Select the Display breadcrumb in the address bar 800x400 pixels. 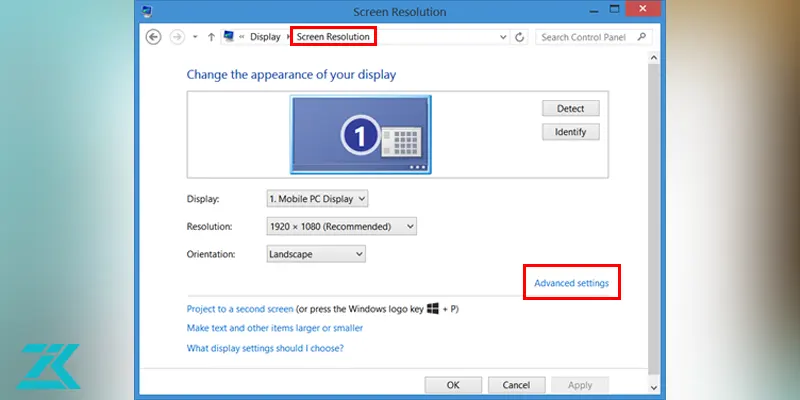pyautogui.click(x=265, y=37)
